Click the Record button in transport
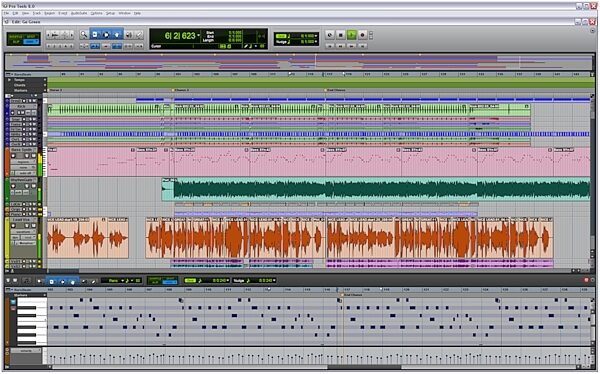This screenshot has height=374, width=600. (x=362, y=35)
